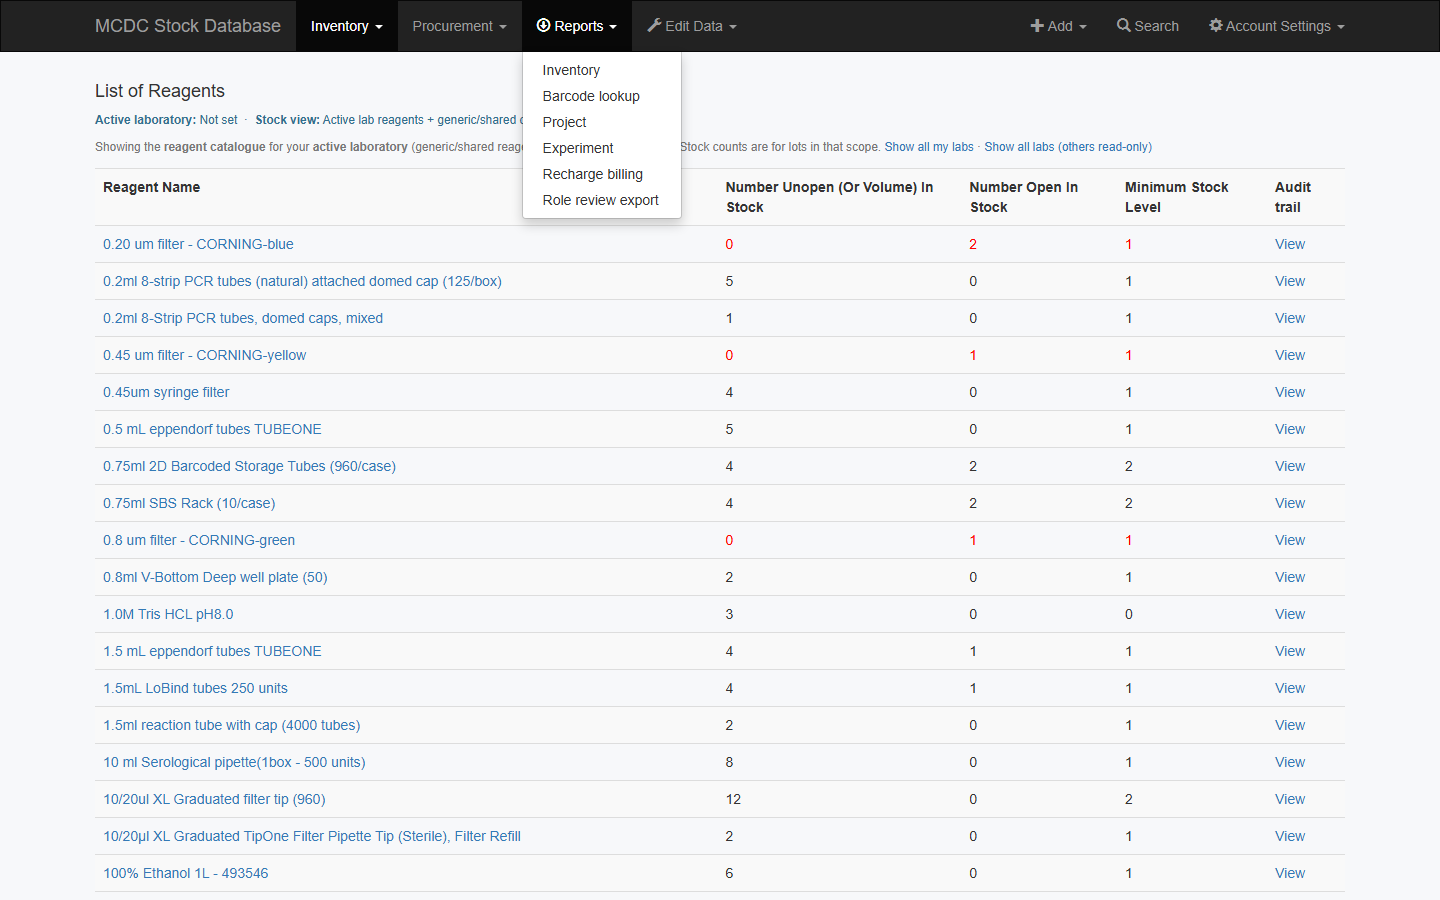This screenshot has height=900, width=1440.
Task: Open 0.8ml V-Bottom Deep well plate
Action: [215, 577]
